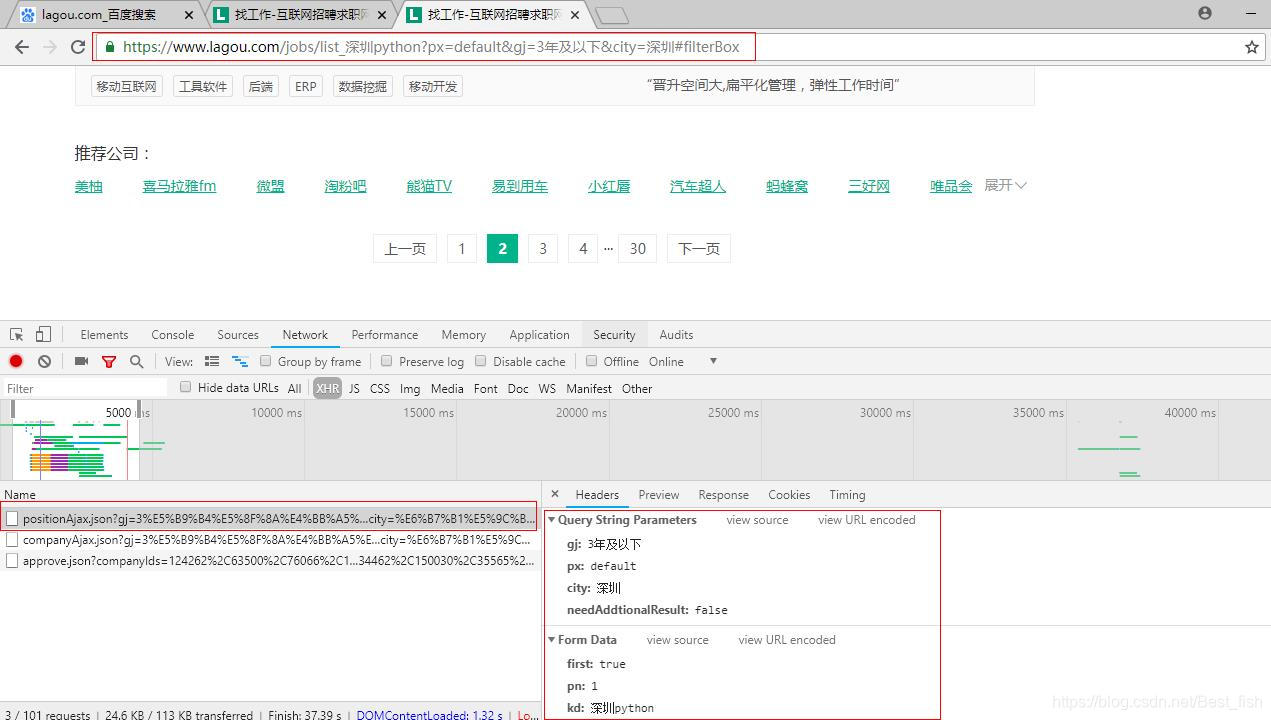Open the Application panel
1271x720 pixels.
point(539,334)
